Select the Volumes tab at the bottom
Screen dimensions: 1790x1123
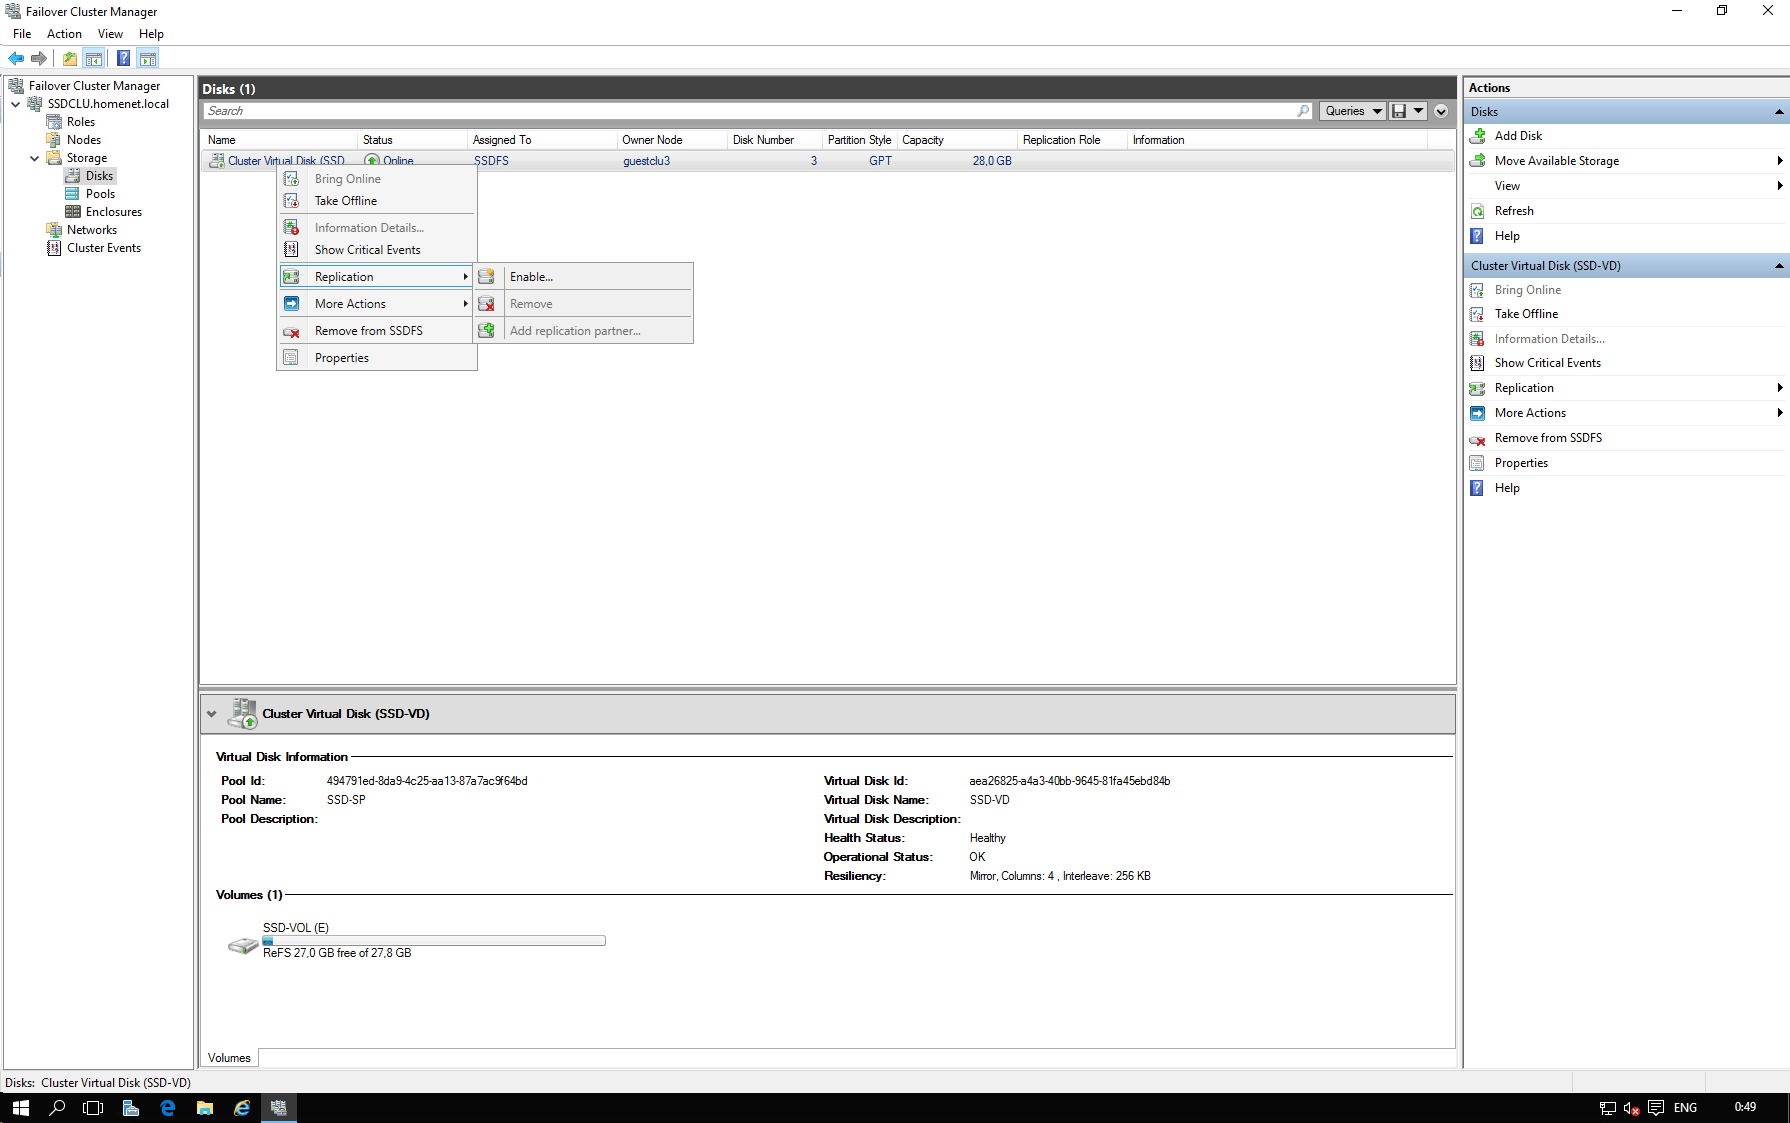click(229, 1058)
